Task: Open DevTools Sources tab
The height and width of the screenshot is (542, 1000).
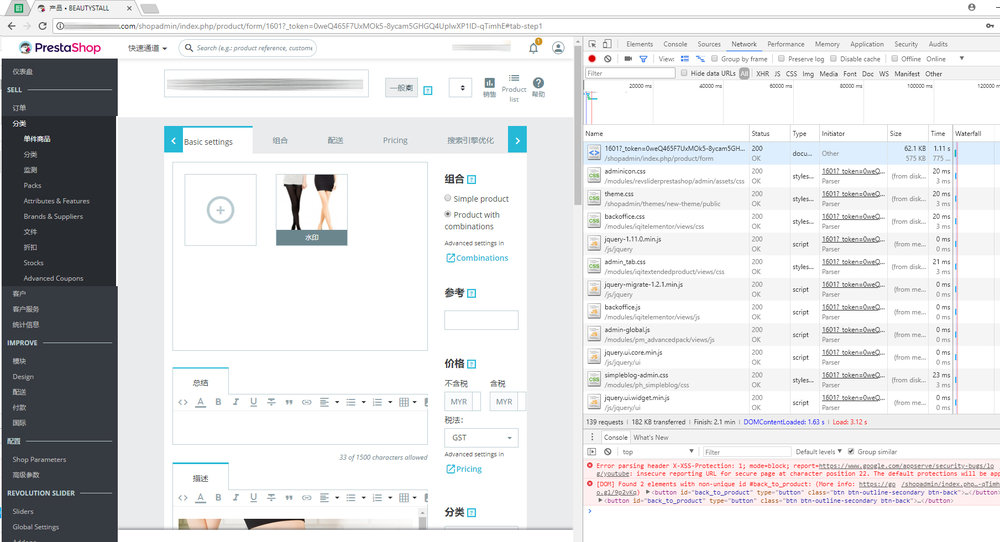Action: [x=709, y=44]
